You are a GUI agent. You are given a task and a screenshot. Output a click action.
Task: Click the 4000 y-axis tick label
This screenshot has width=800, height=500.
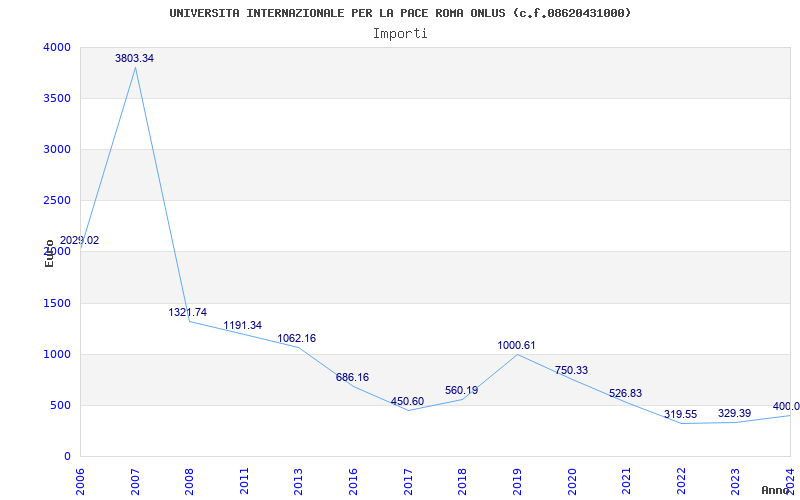tap(57, 47)
